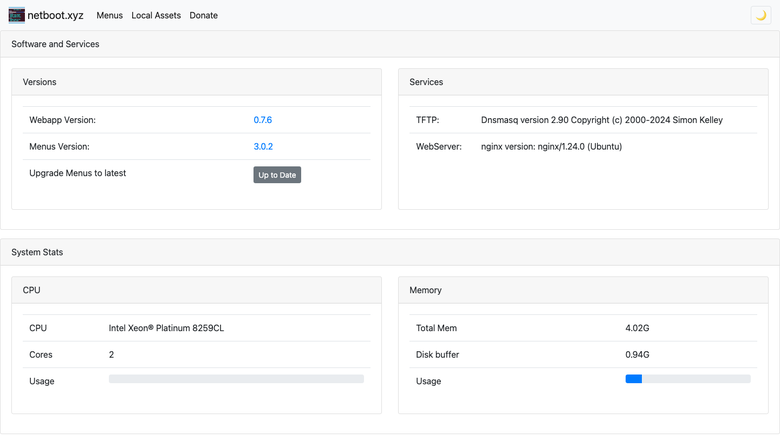This screenshot has height=439, width=780.
Task: Select Total Mem value 4.02G
Action: pyautogui.click(x=637, y=328)
